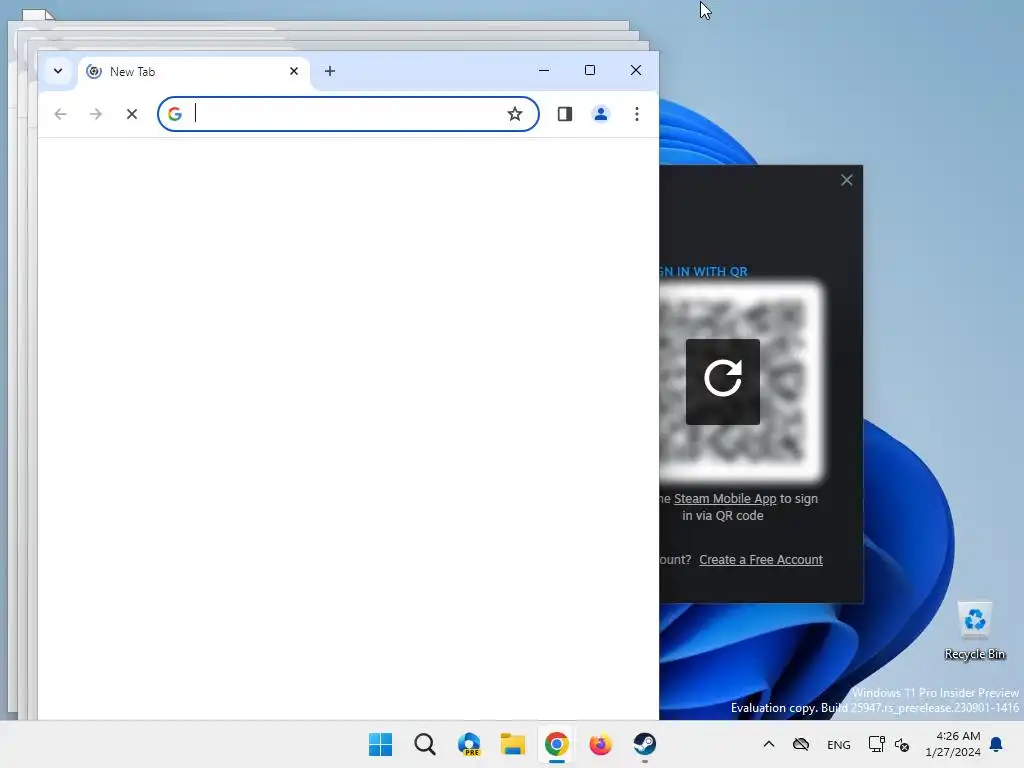Image resolution: width=1024 pixels, height=768 pixels.
Task: Refresh the Steam QR code
Action: (723, 381)
